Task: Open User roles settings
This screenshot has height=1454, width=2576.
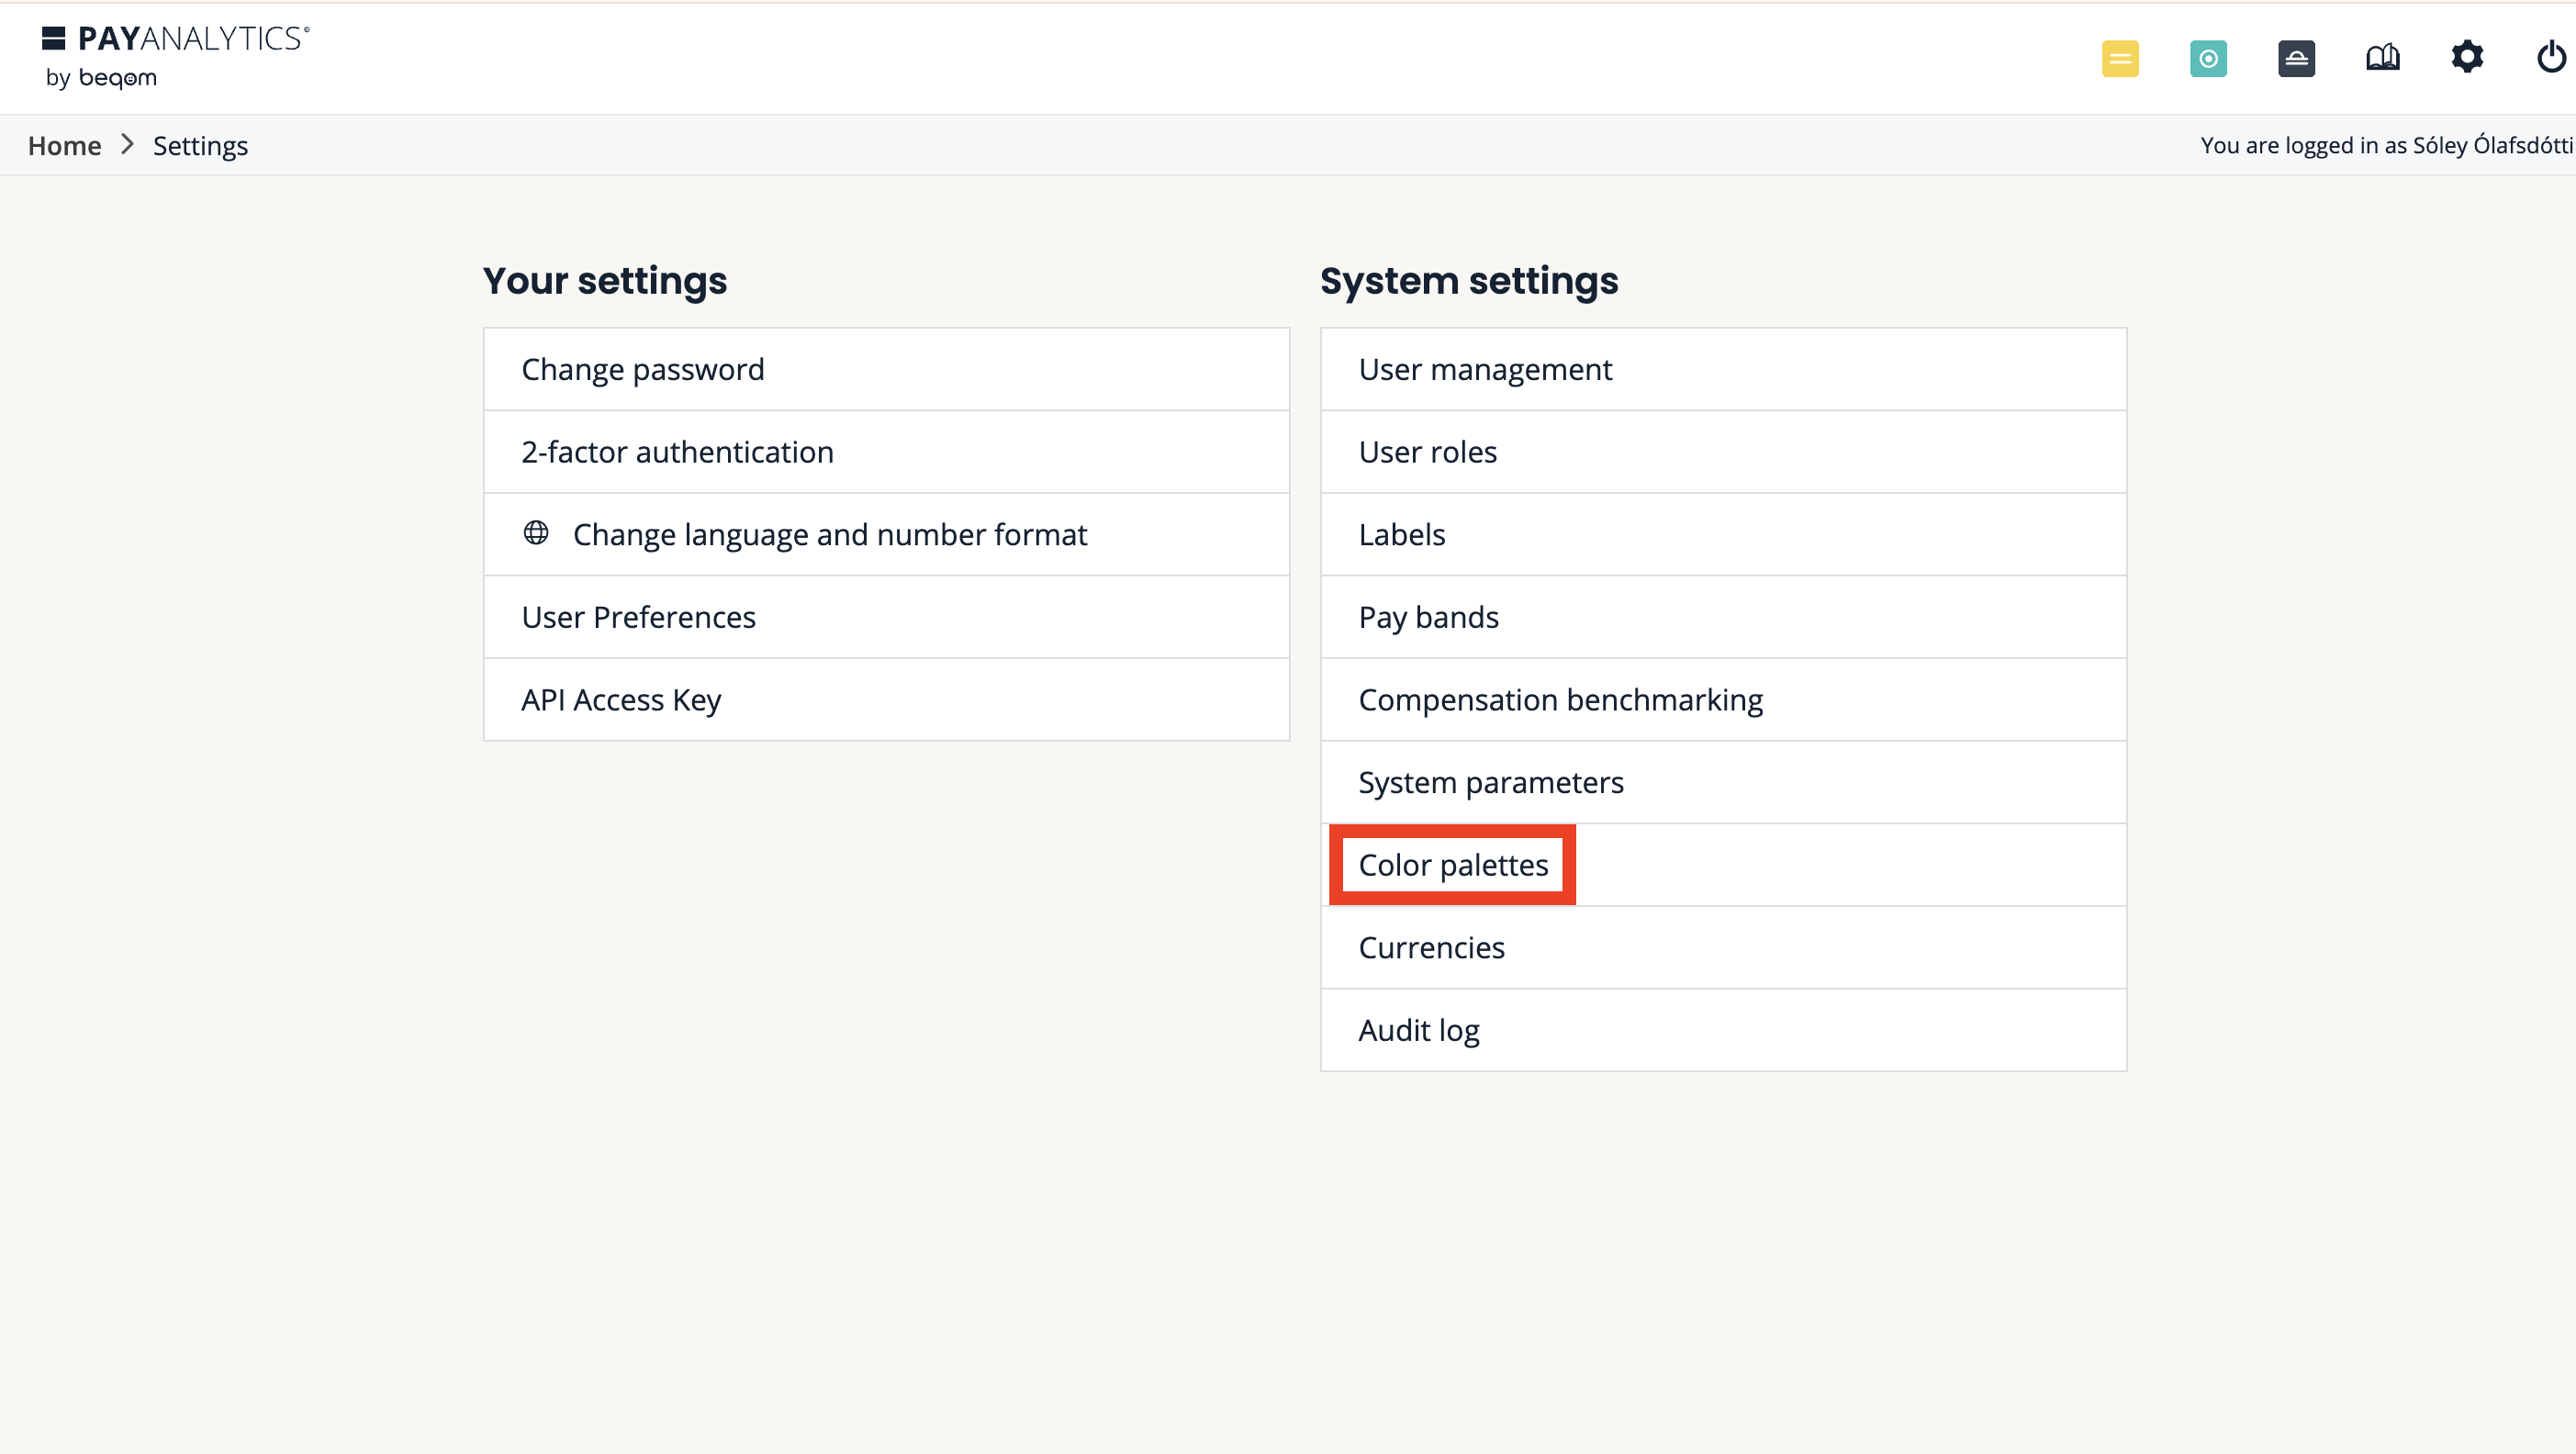Action: pyautogui.click(x=1427, y=452)
